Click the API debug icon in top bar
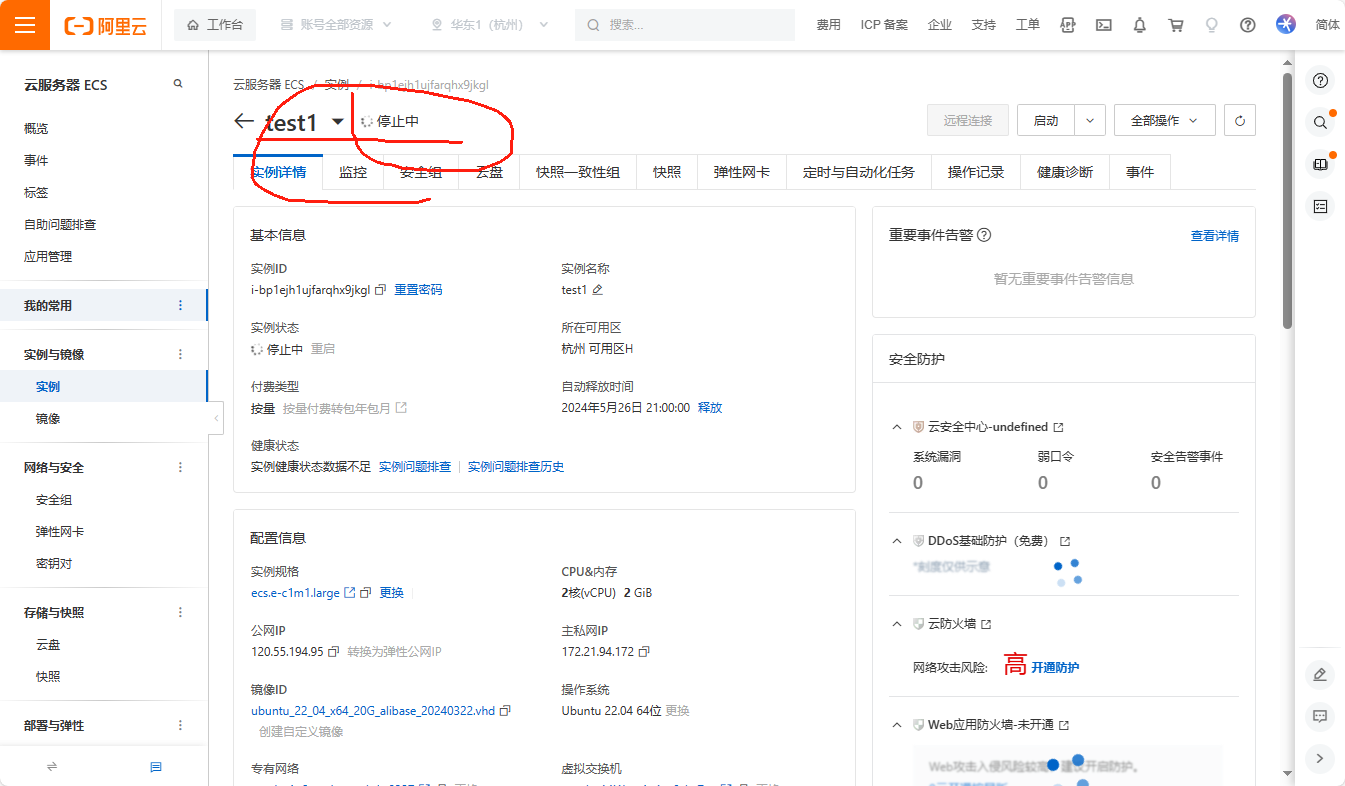 [1068, 25]
